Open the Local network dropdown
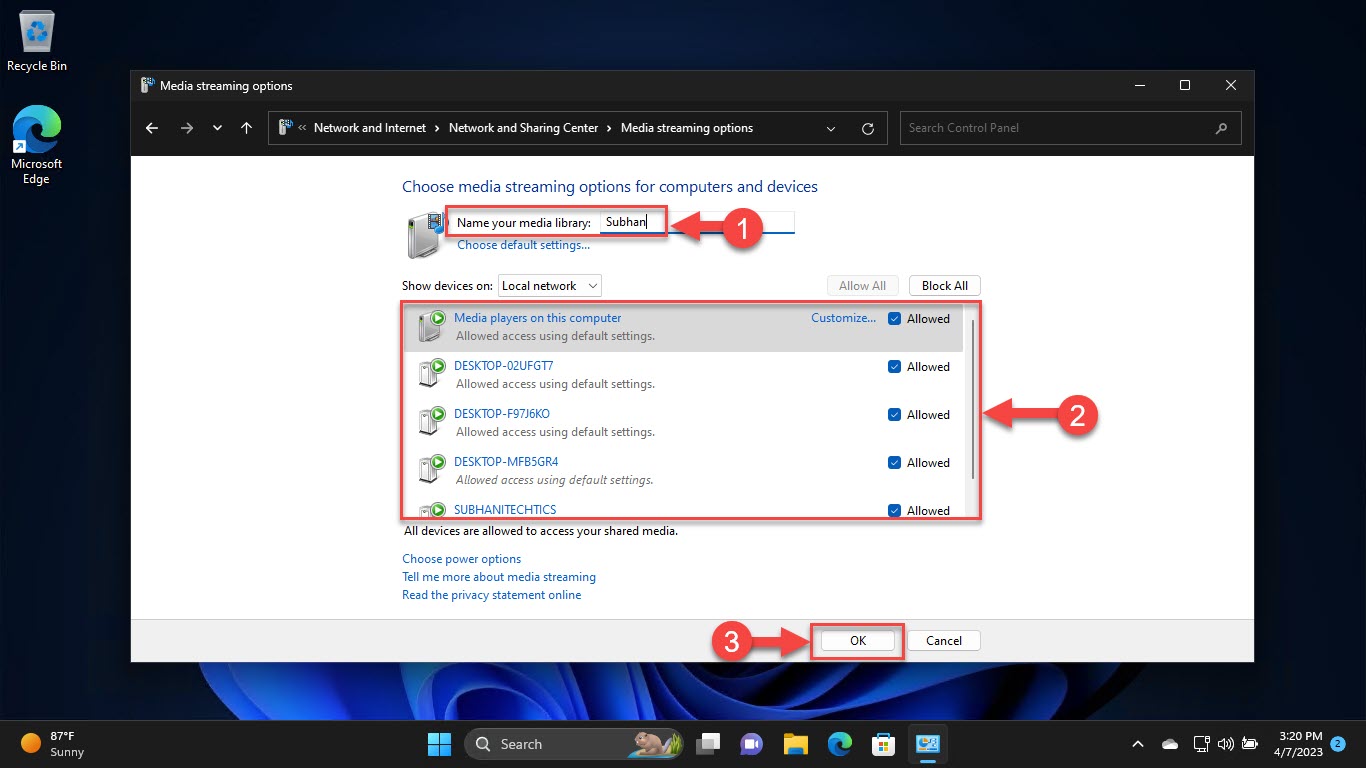 pos(549,285)
